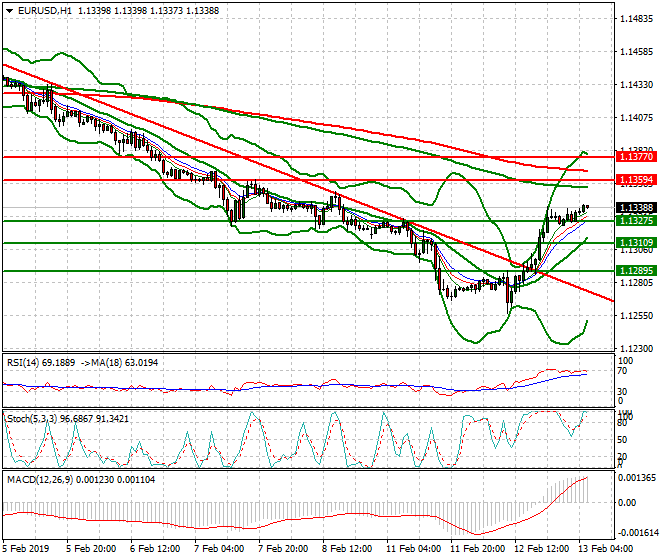This screenshot has width=660, height=560.
Task: Click the 1.12550 price scale value
Action: [x=637, y=315]
